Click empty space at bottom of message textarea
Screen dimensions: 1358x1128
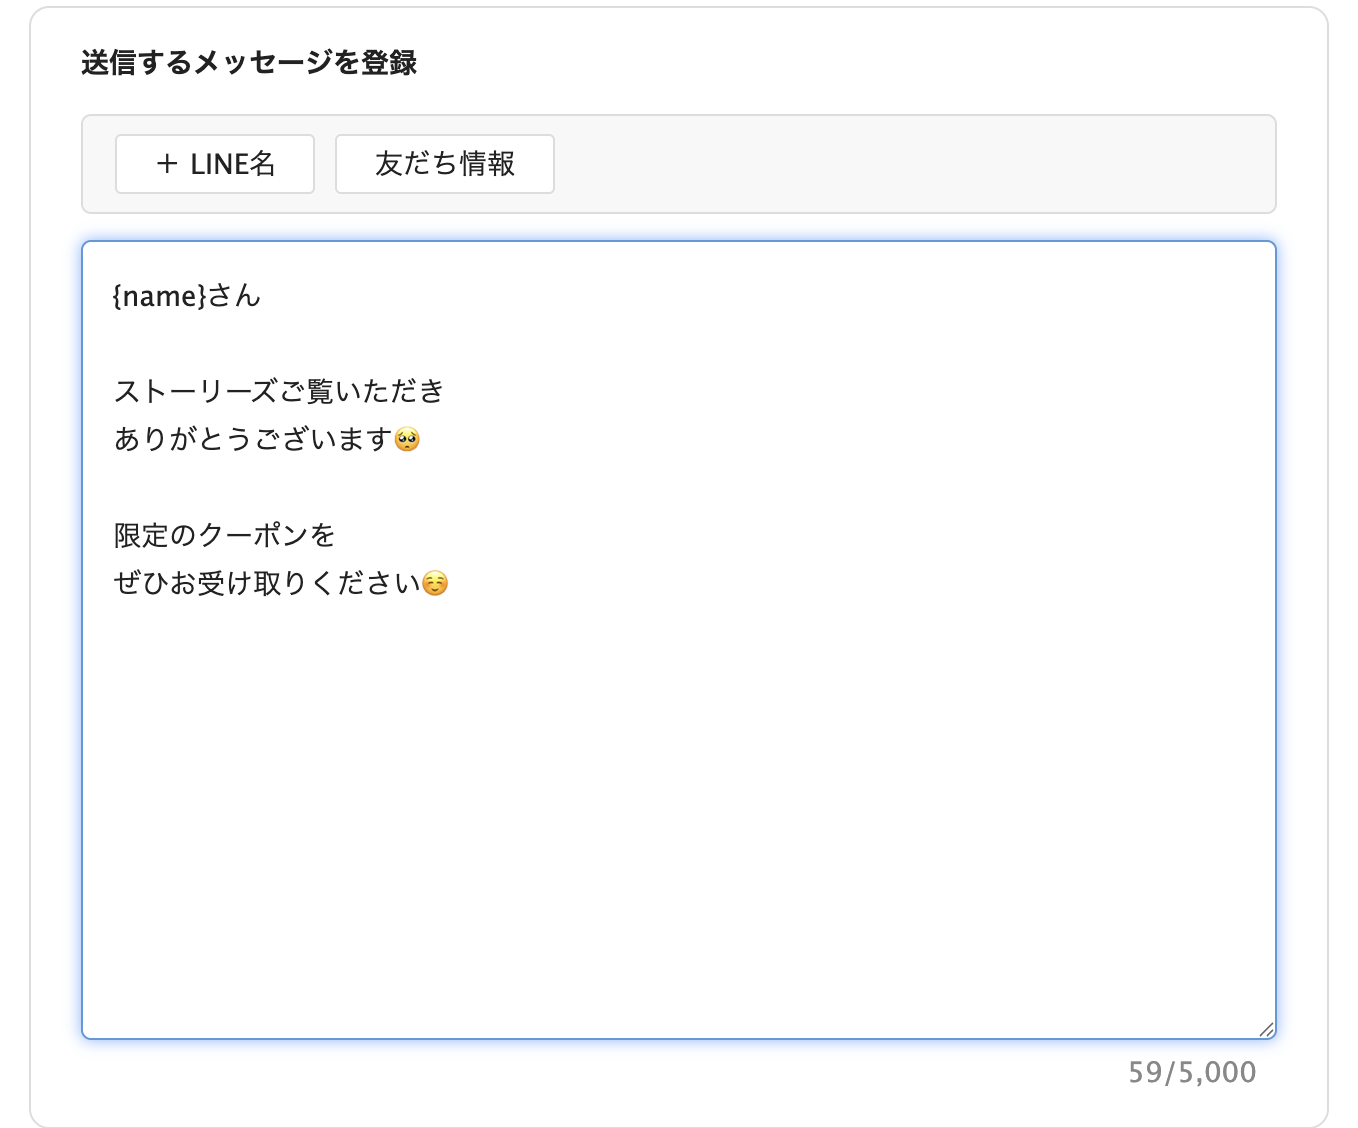(678, 850)
